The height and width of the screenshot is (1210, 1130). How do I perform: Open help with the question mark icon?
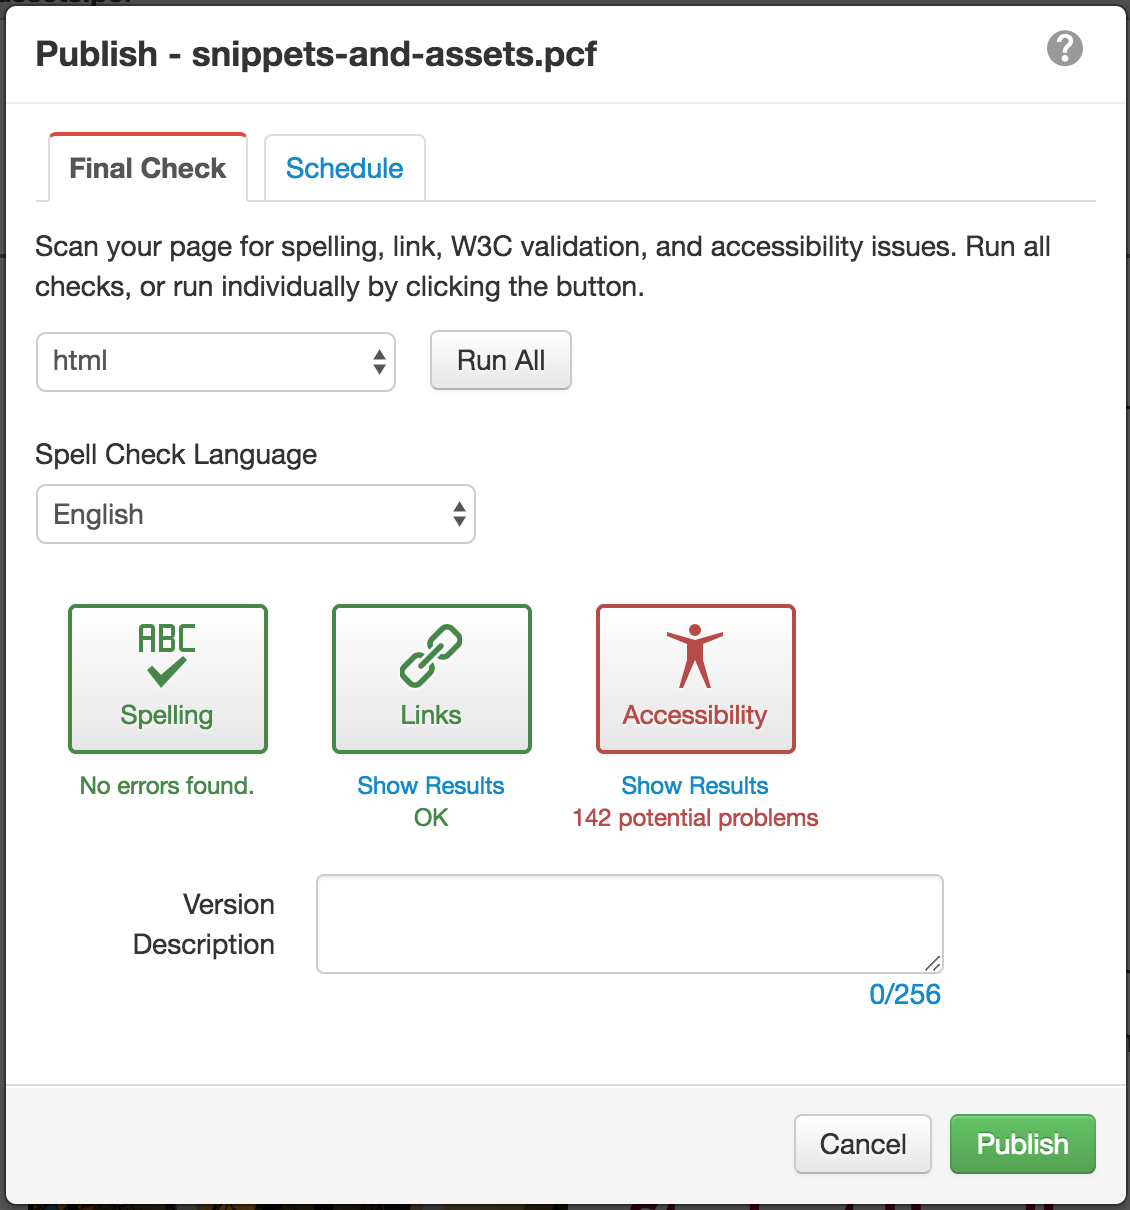coord(1064,48)
